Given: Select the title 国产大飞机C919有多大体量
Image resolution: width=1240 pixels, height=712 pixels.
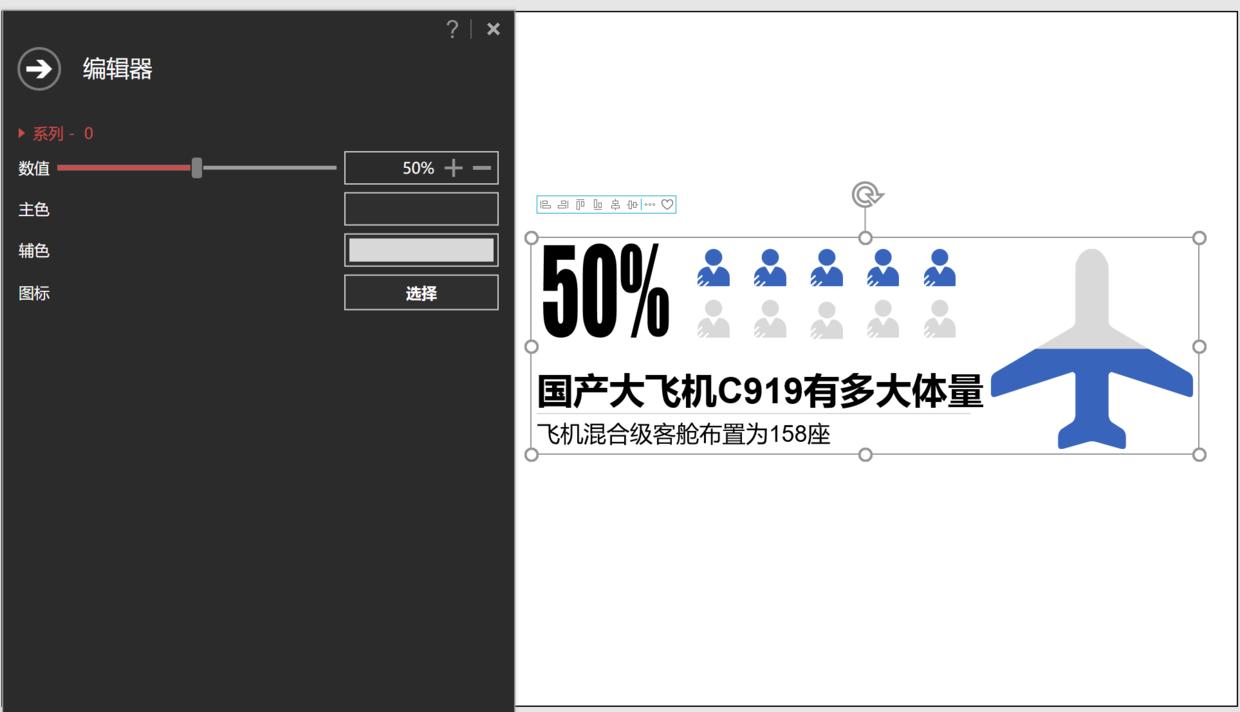Looking at the screenshot, I should (x=760, y=390).
